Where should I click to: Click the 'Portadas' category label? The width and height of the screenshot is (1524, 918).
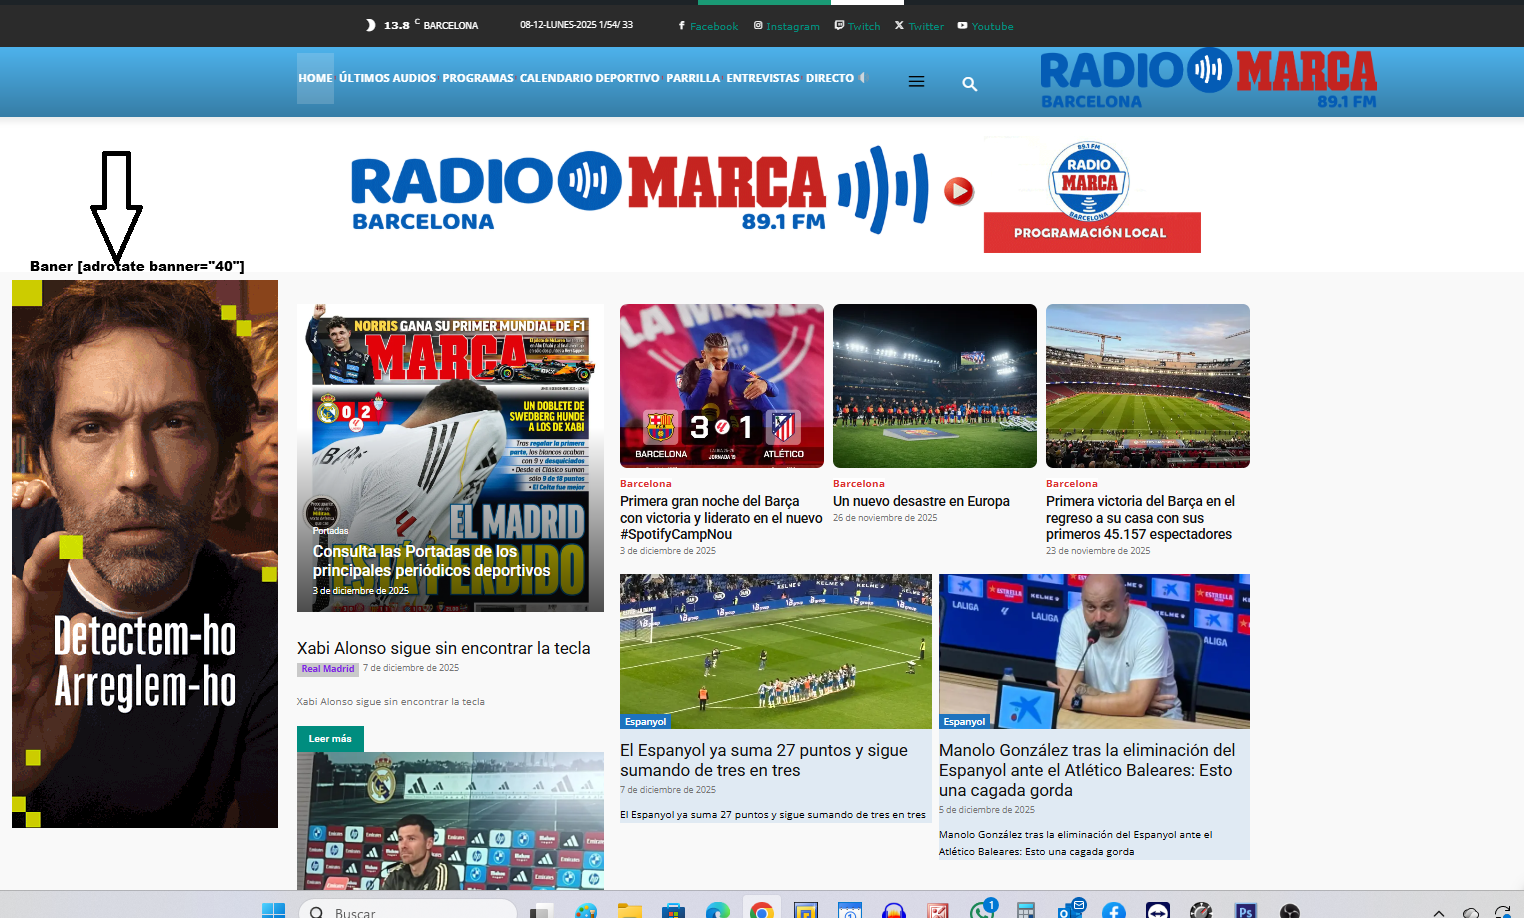[330, 531]
